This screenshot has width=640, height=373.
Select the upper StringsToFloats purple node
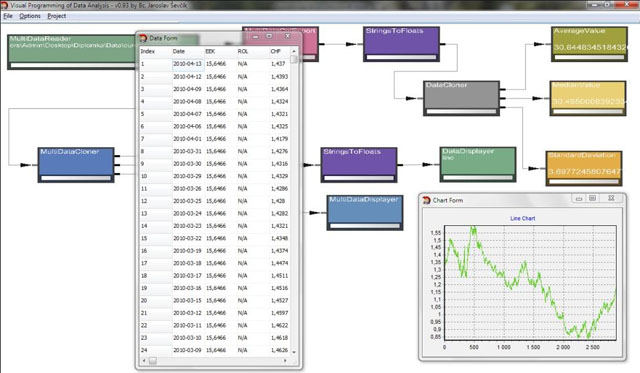401,44
